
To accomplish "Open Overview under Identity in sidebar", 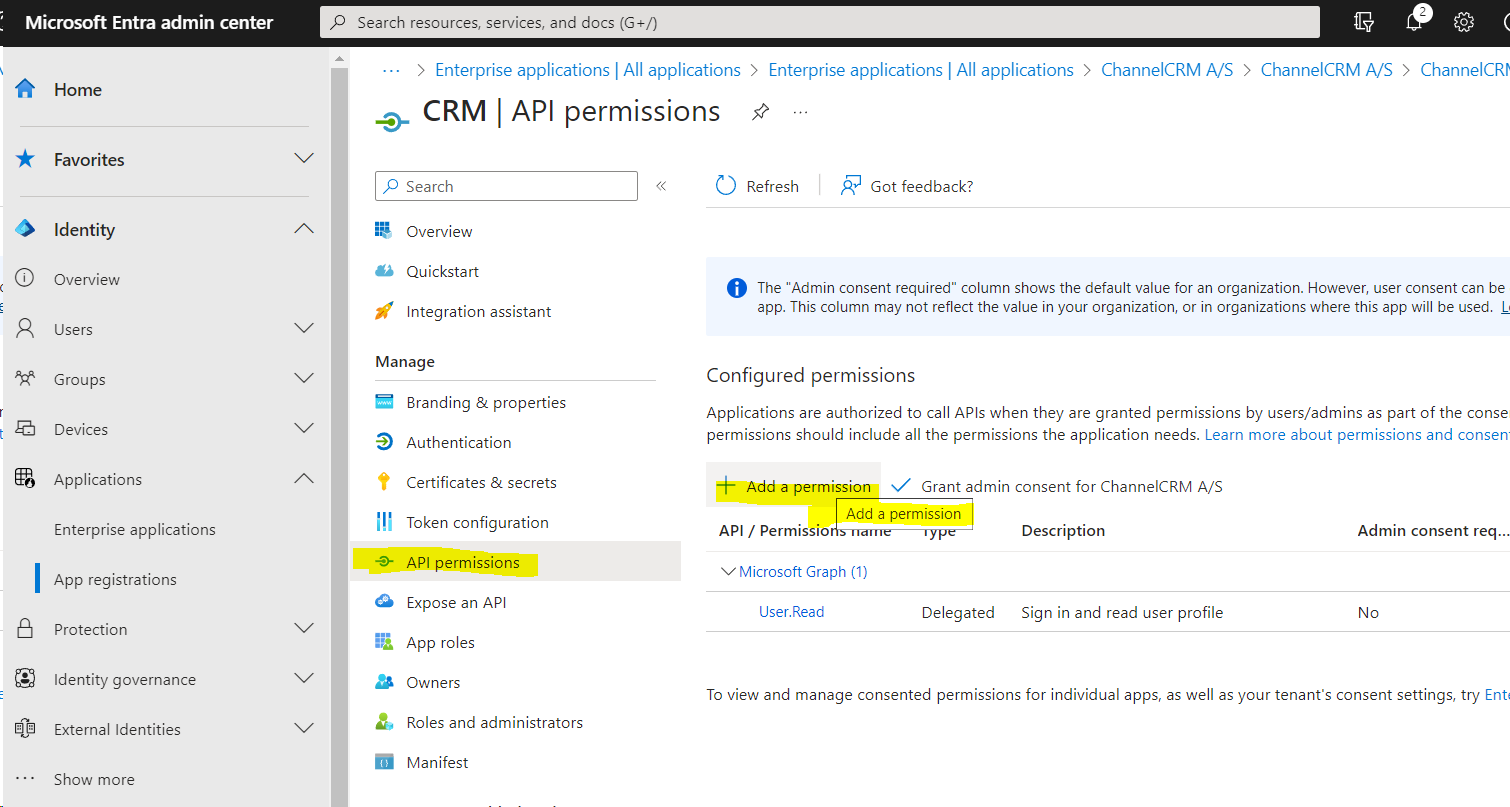I will tap(87, 279).
